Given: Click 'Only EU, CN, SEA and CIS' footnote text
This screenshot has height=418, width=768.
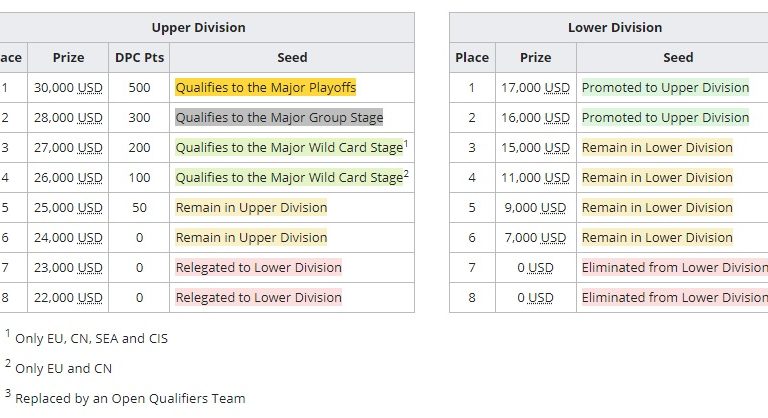Looking at the screenshot, I should 91,339.
